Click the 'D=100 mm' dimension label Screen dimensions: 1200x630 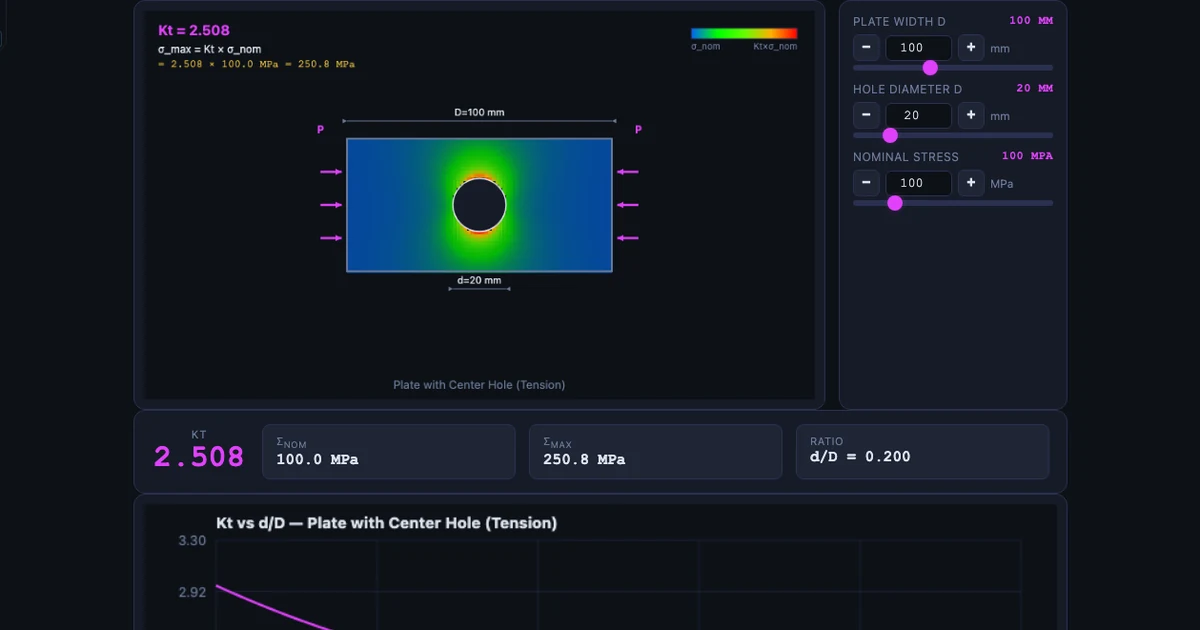pyautogui.click(x=479, y=112)
